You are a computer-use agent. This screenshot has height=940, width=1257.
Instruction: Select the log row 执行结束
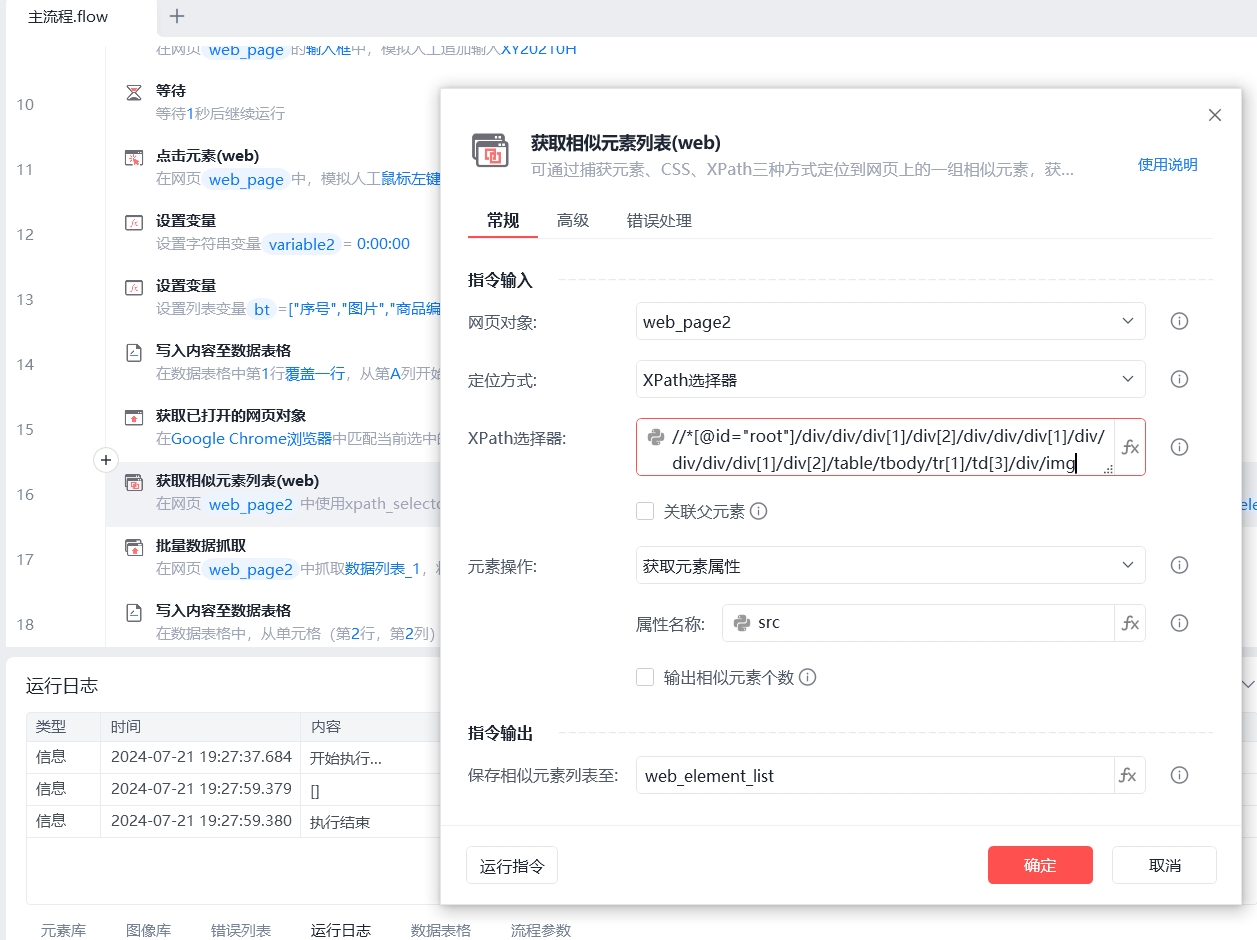click(233, 821)
